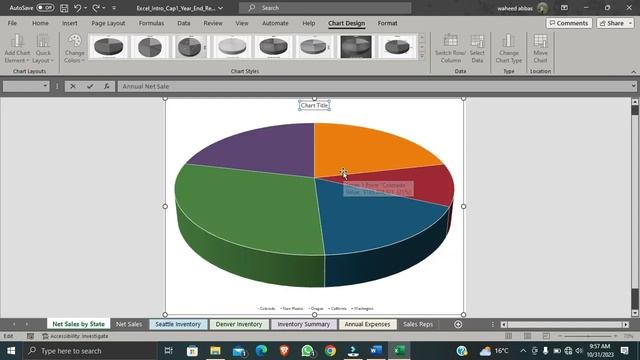
Task: Open the Denver Inventory sheet
Action: point(239,324)
